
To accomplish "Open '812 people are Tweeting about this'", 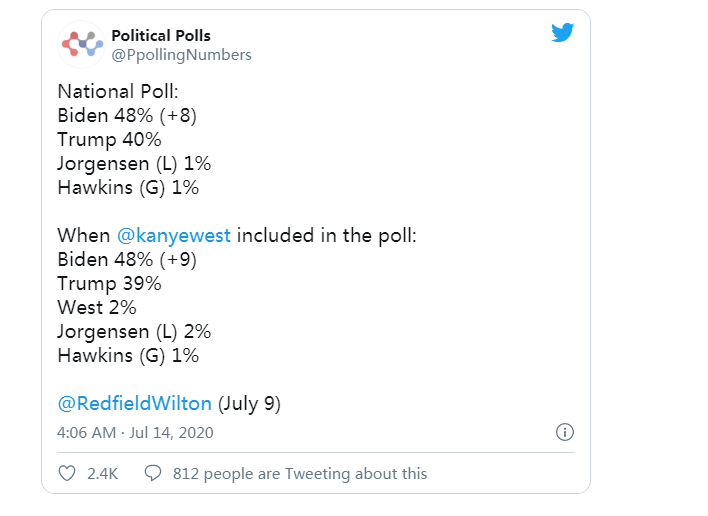I will coord(299,473).
